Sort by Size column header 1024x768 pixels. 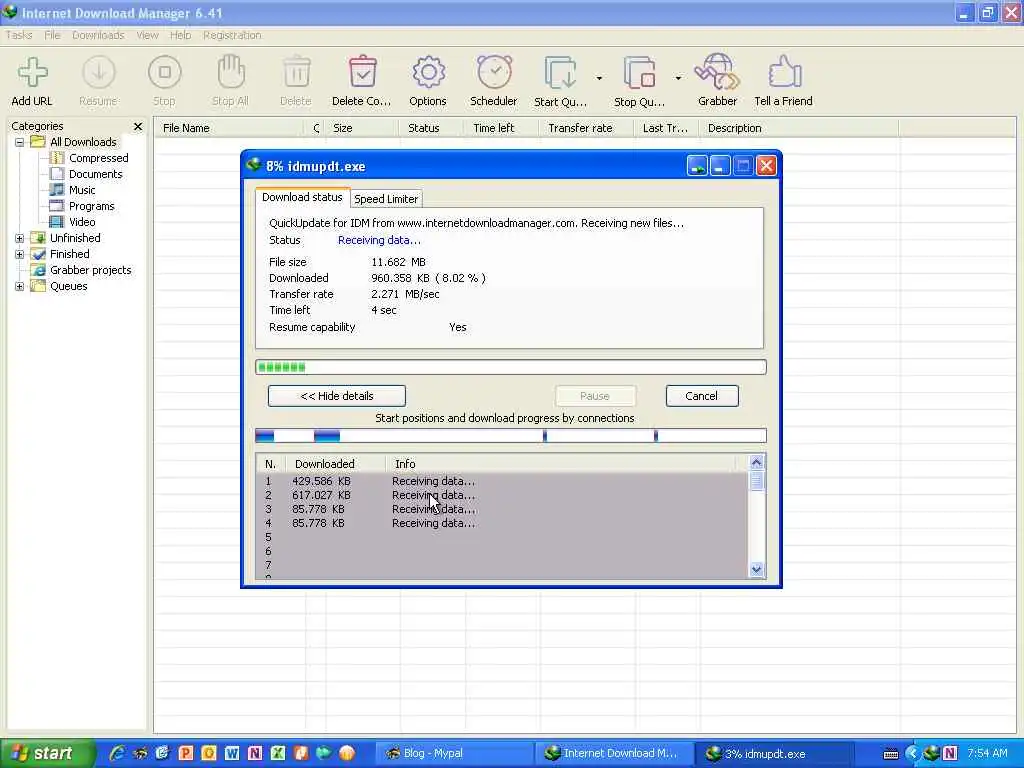coord(361,128)
